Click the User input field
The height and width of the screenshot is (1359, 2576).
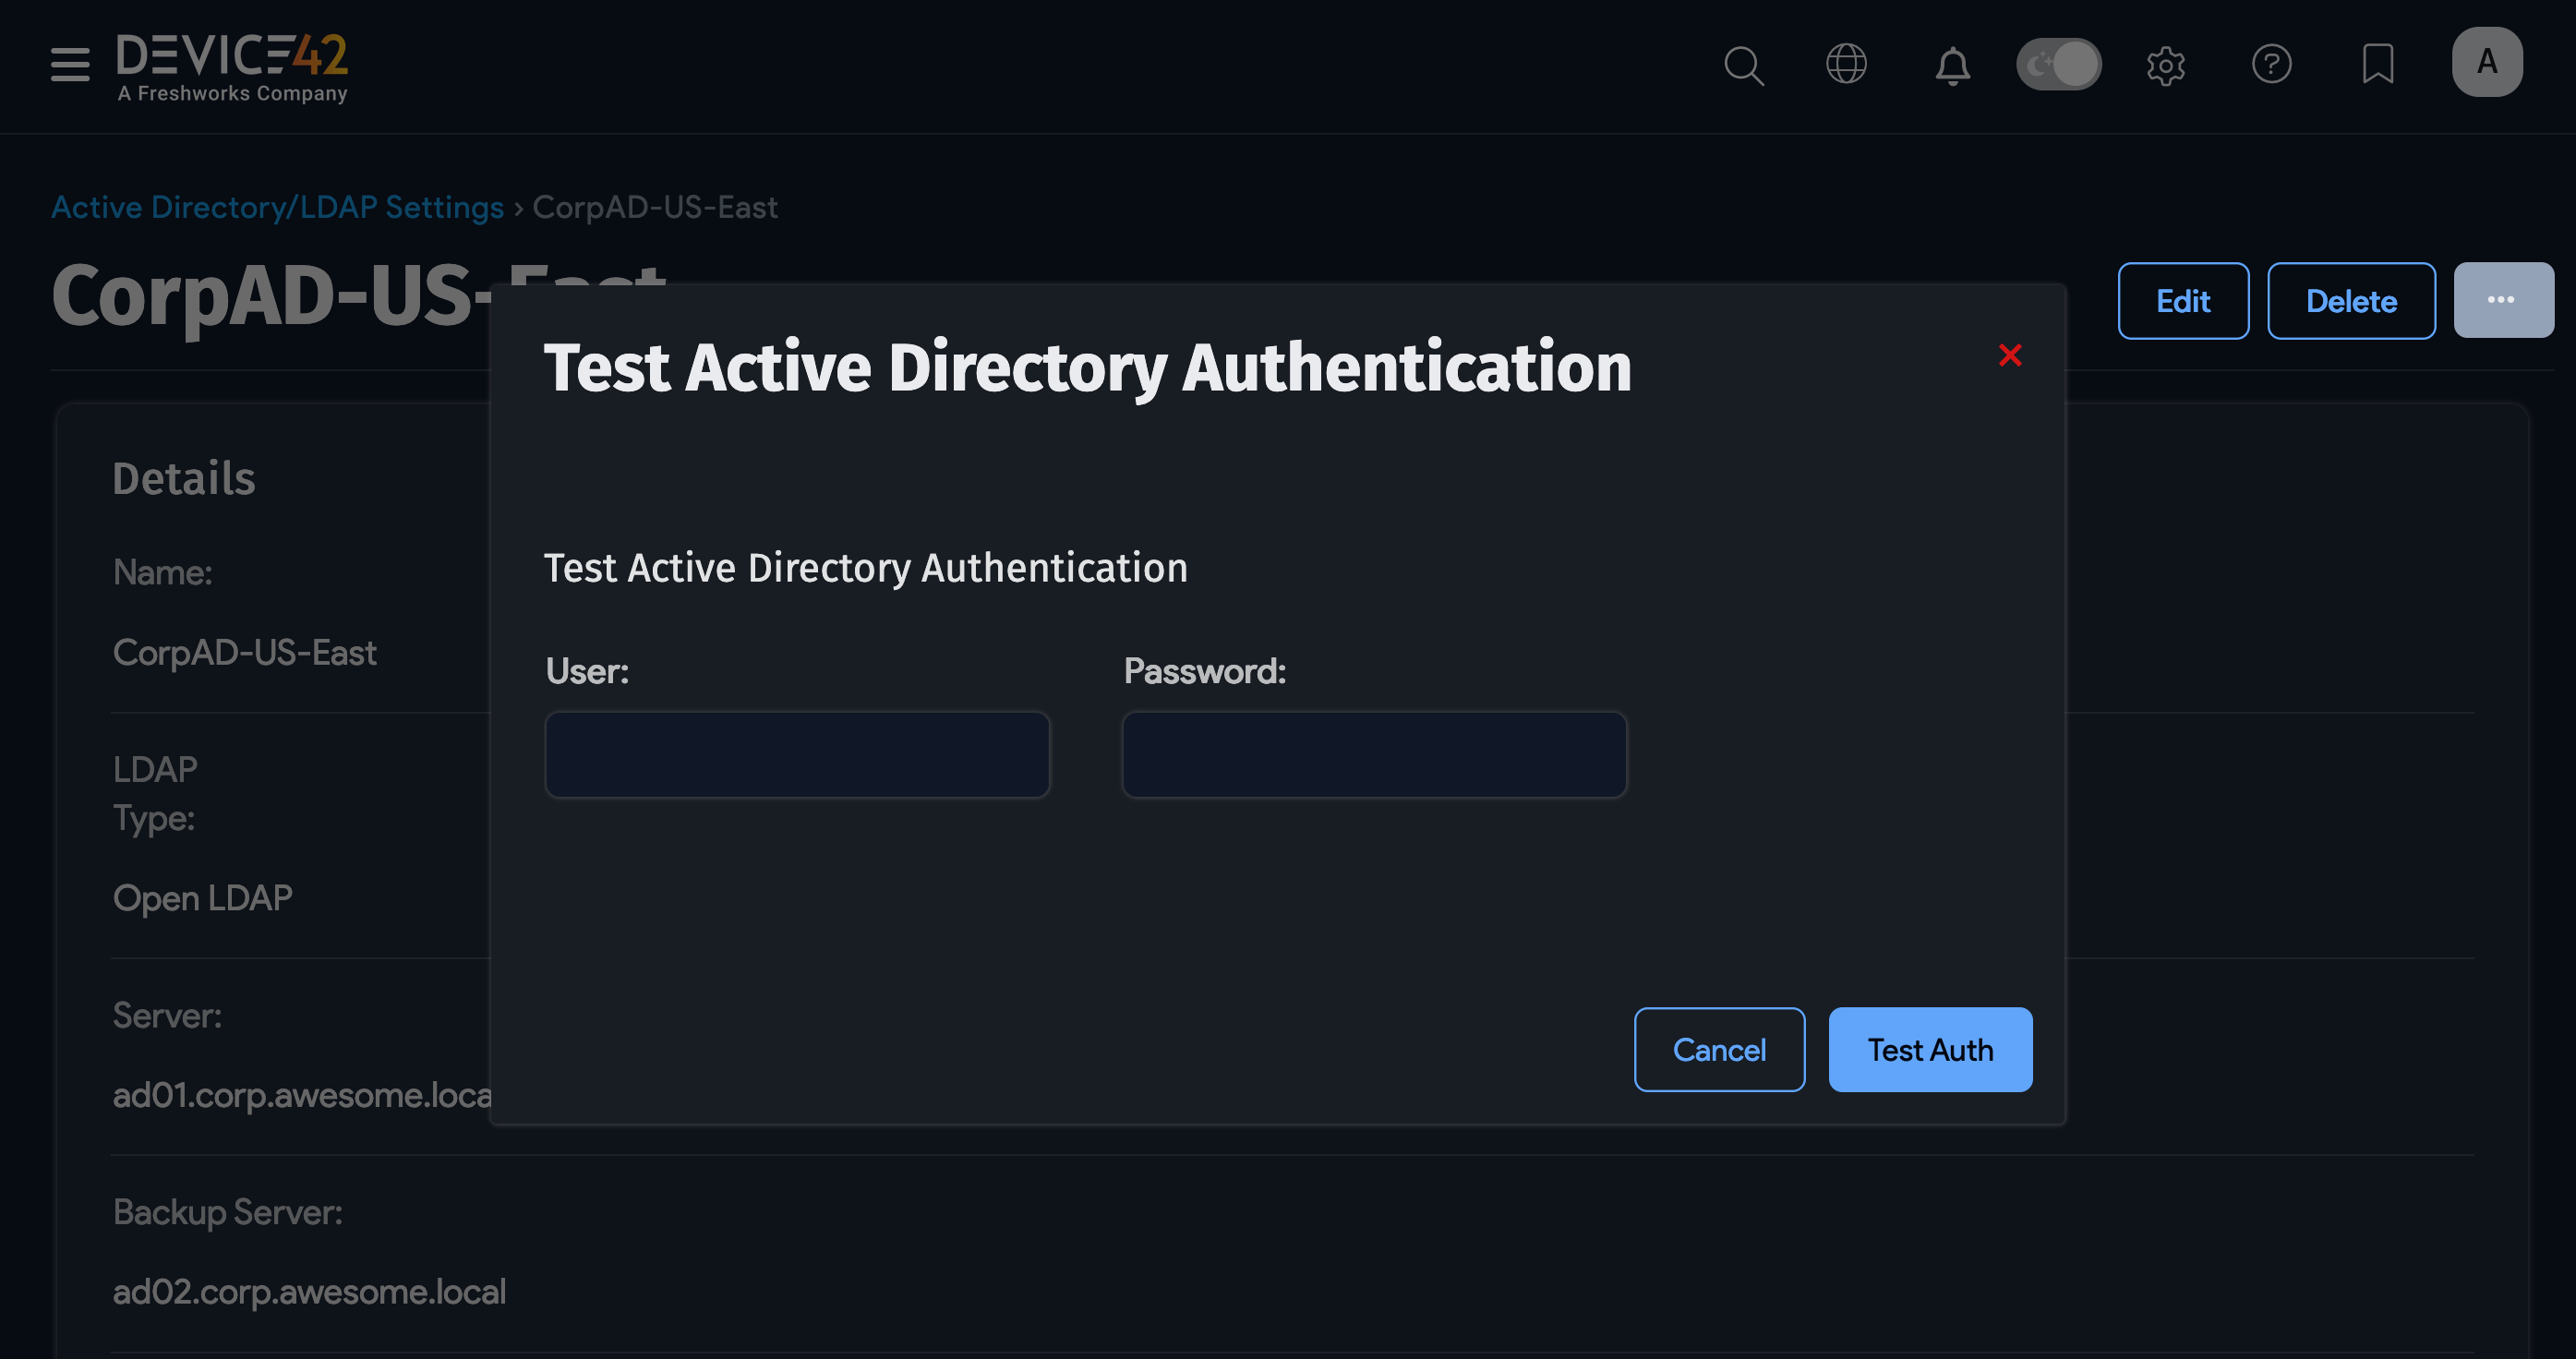point(797,754)
